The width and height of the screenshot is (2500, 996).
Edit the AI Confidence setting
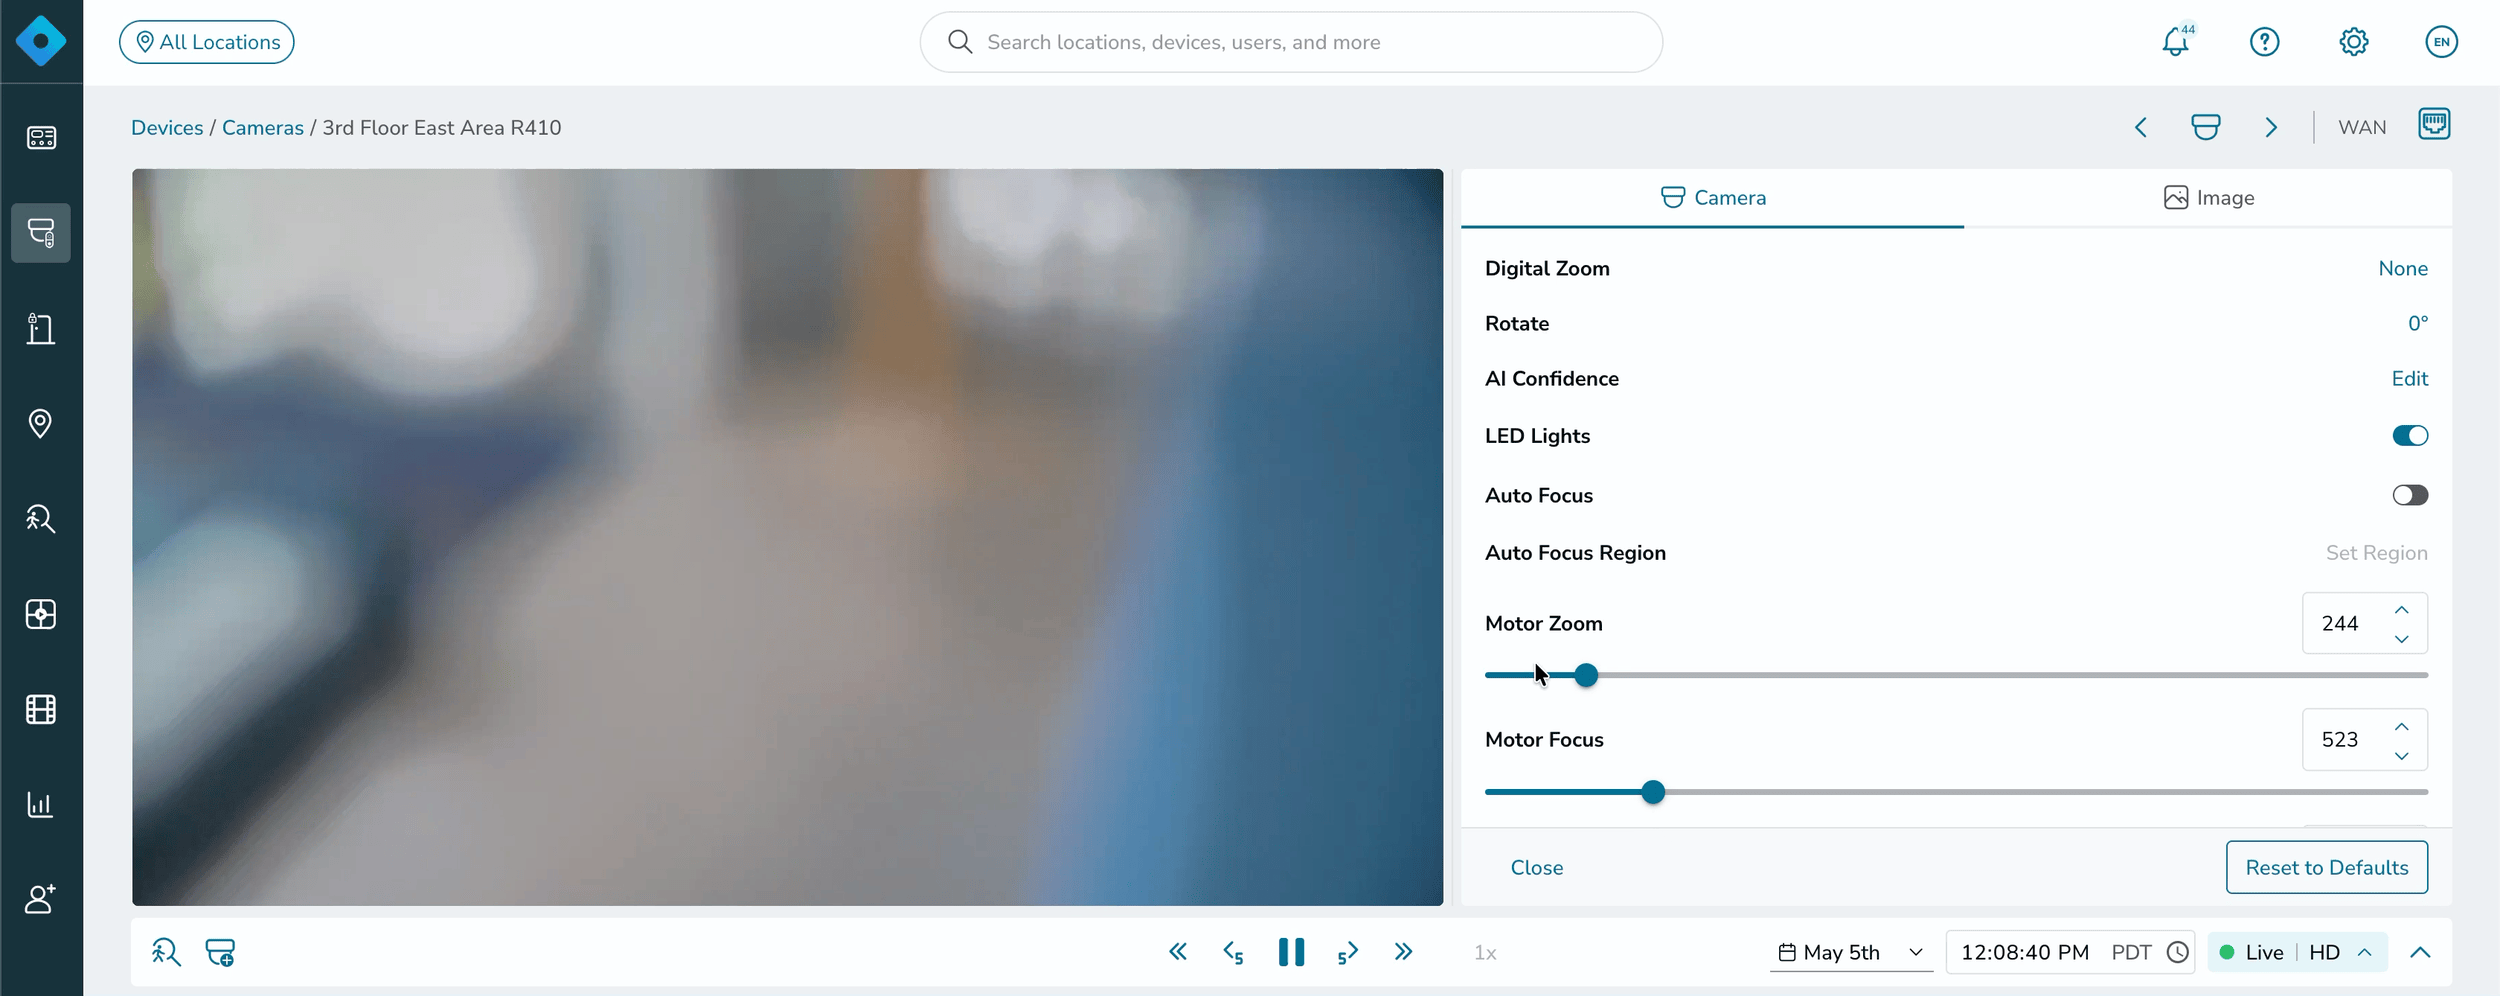pyautogui.click(x=2409, y=379)
